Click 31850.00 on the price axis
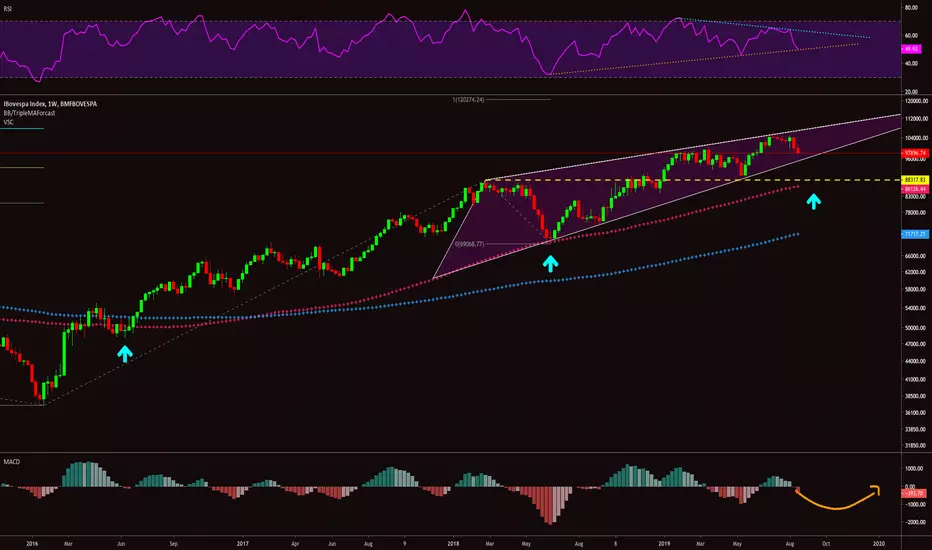This screenshot has width=932, height=550. click(x=916, y=445)
